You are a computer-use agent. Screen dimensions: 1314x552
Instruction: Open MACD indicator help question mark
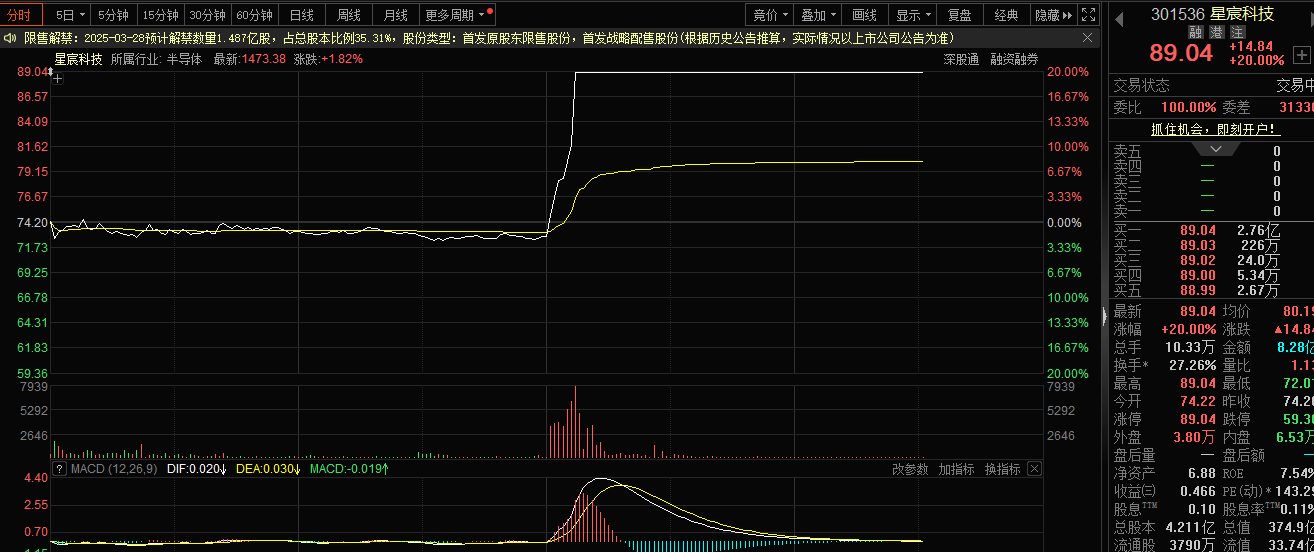pyautogui.click(x=60, y=468)
